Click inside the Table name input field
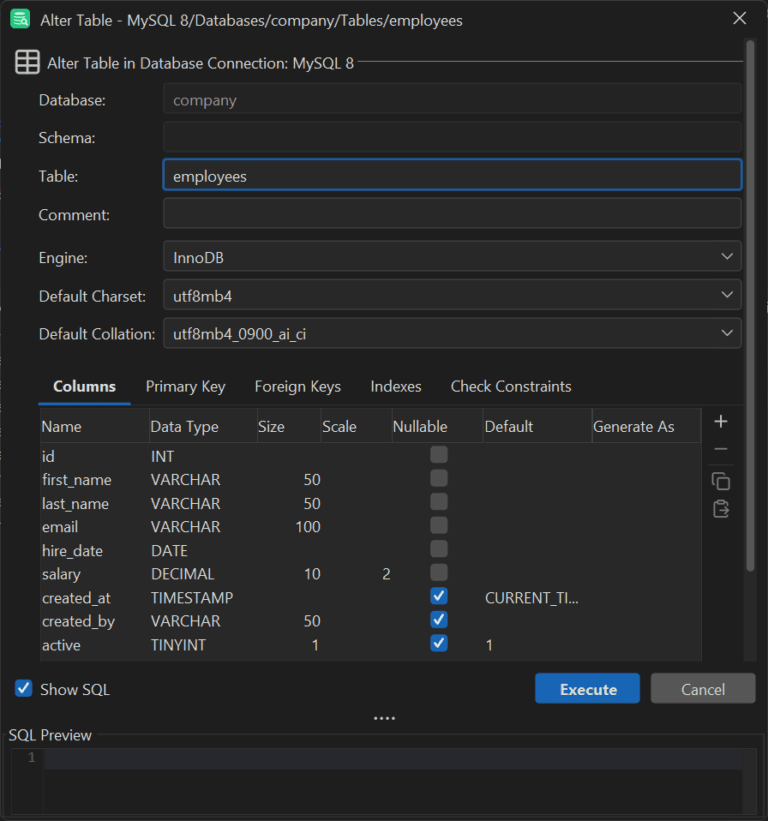 point(450,174)
